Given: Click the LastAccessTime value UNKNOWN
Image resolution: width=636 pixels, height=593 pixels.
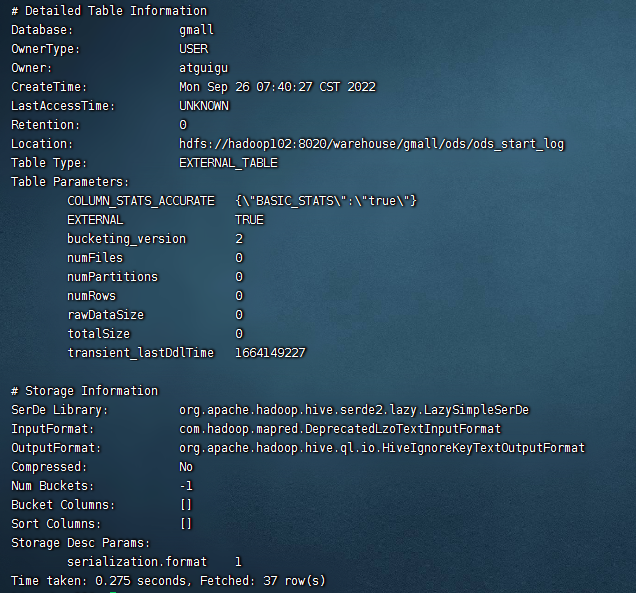Looking at the screenshot, I should point(203,106).
